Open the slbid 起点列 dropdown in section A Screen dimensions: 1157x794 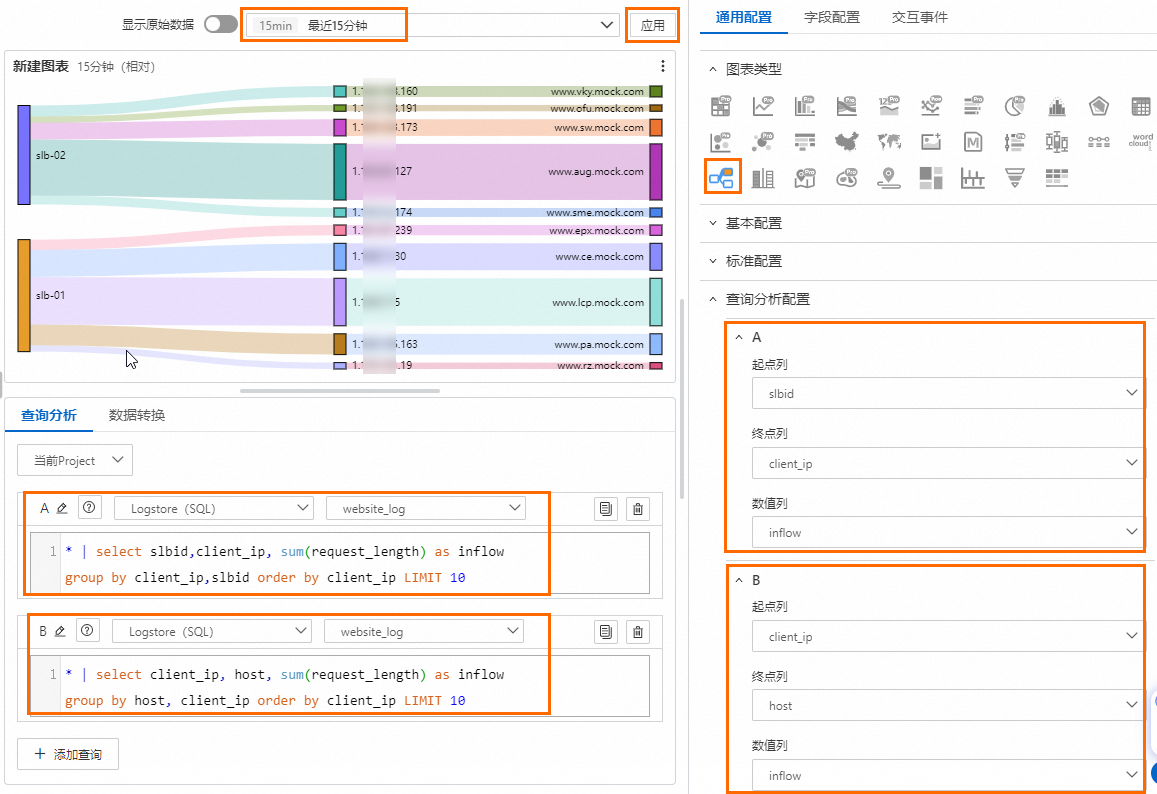947,393
